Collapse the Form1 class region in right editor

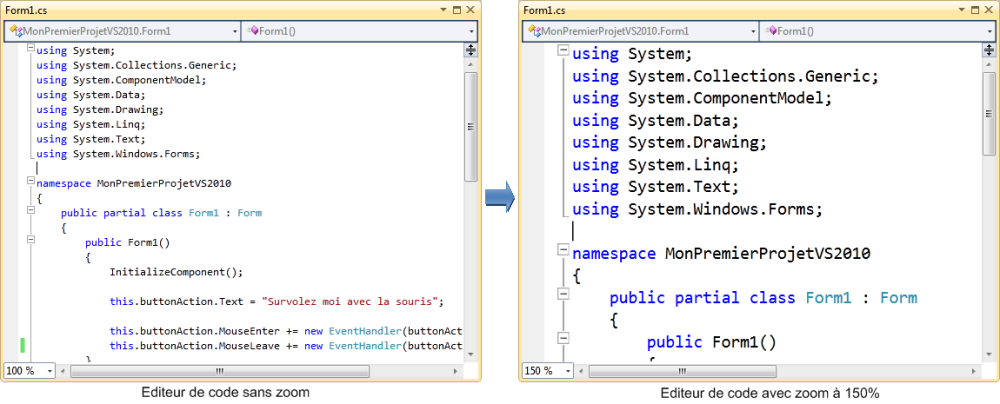click(564, 296)
